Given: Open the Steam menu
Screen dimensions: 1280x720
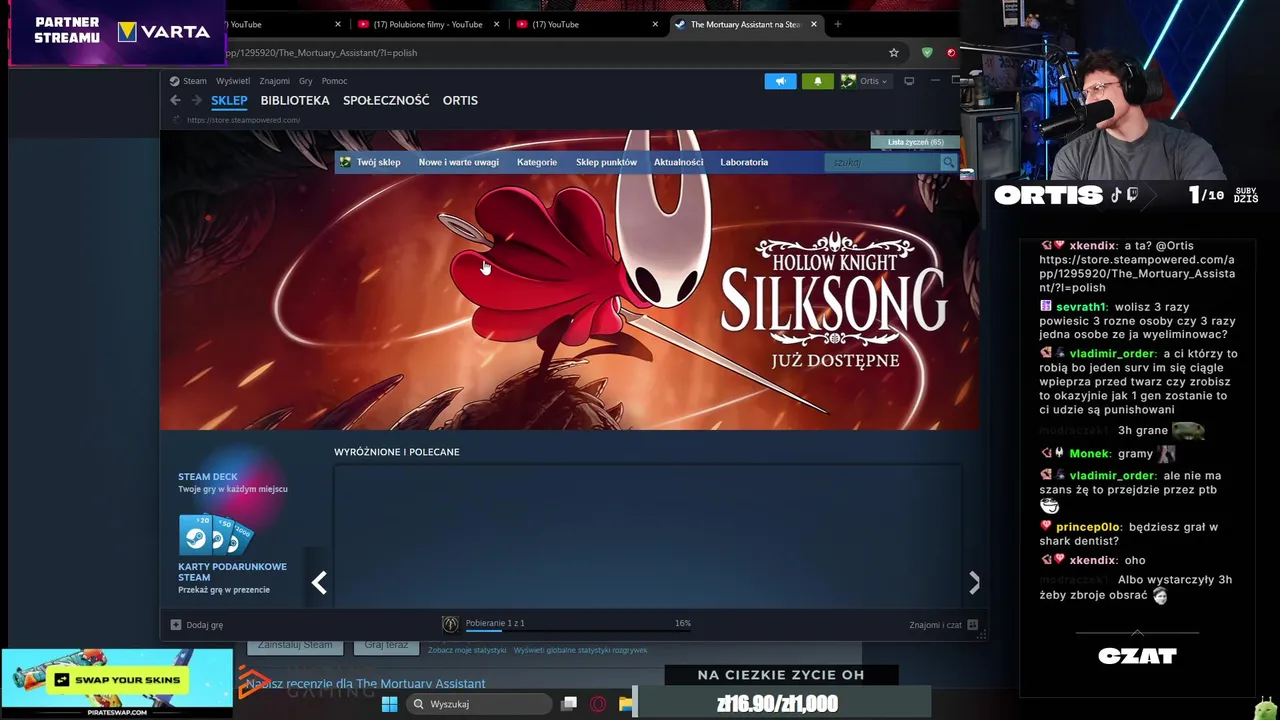Looking at the screenshot, I should (x=195, y=81).
